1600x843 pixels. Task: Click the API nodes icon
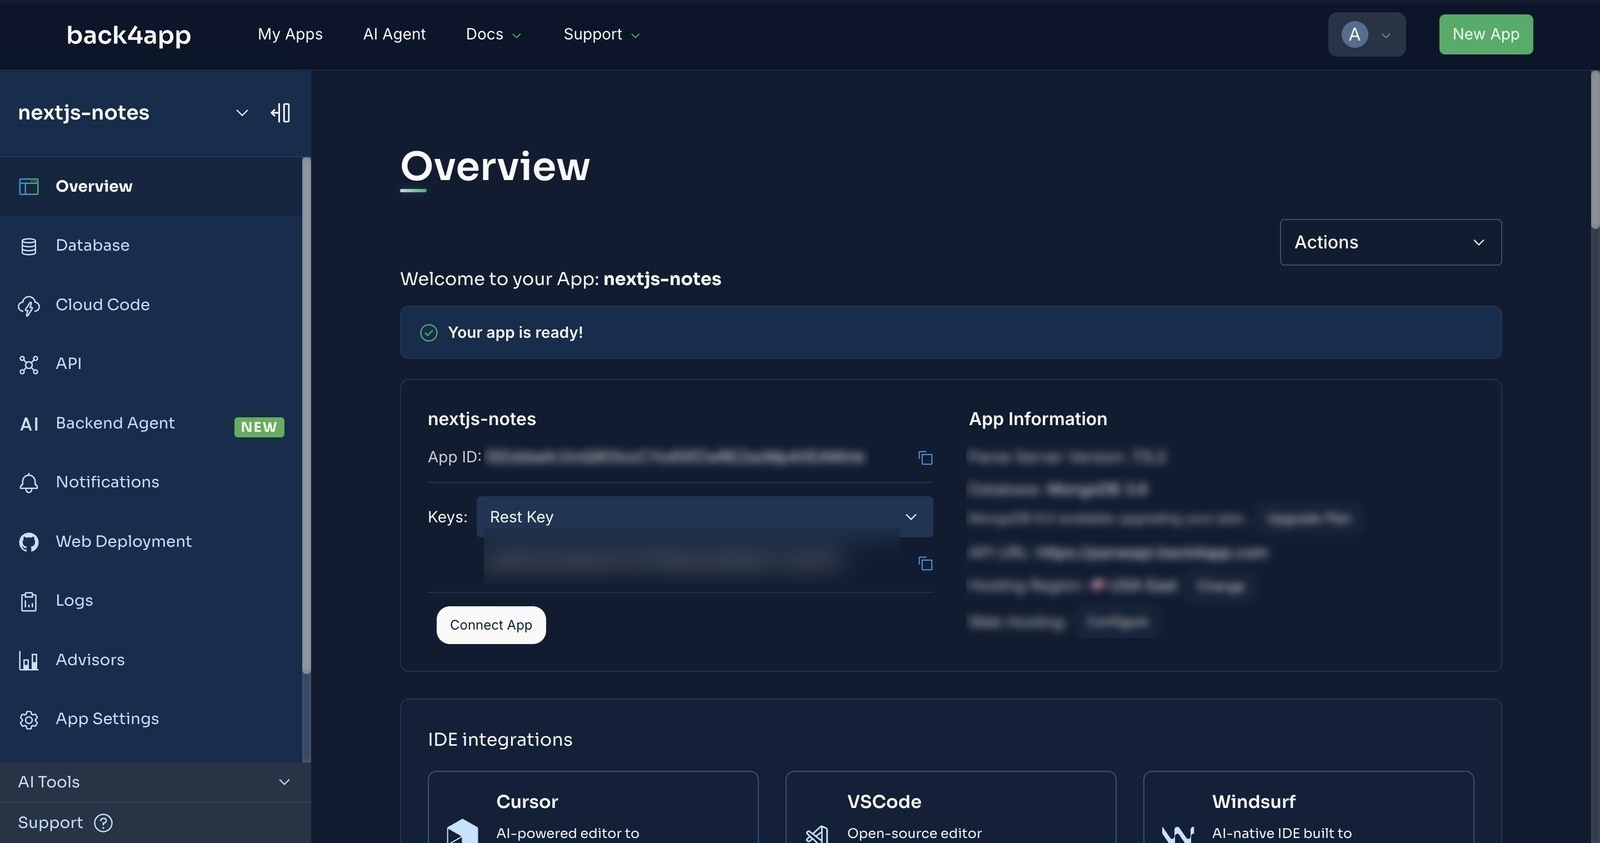(29, 364)
